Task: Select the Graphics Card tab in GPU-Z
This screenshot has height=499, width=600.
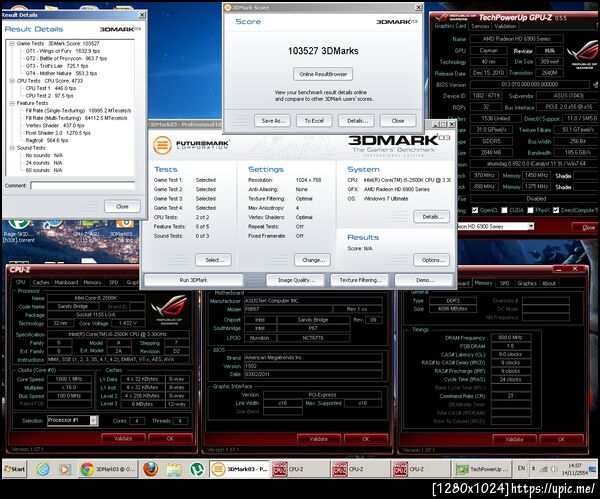Action: 450,26
